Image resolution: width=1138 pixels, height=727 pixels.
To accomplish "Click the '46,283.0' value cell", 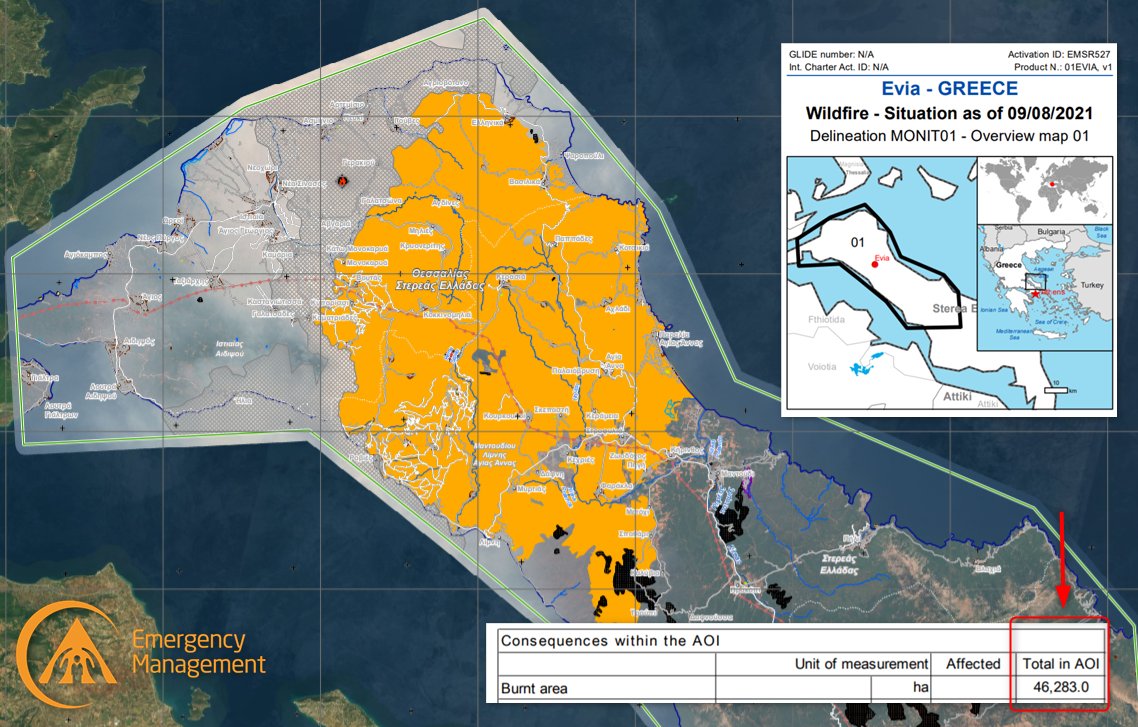I will (1060, 686).
